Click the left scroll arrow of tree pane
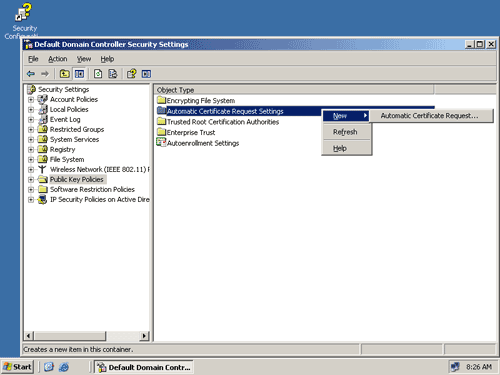Viewport: 500px width, 375px height. (x=28, y=336)
